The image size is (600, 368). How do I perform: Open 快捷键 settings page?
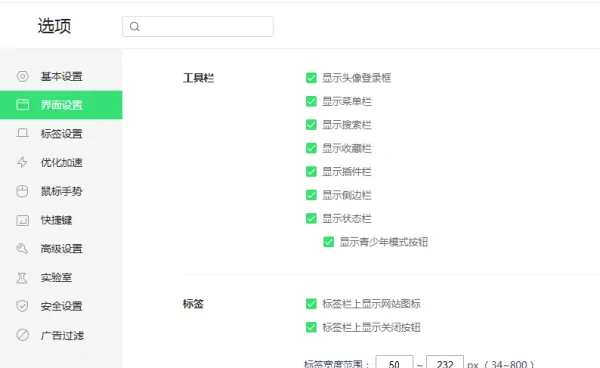(x=61, y=220)
